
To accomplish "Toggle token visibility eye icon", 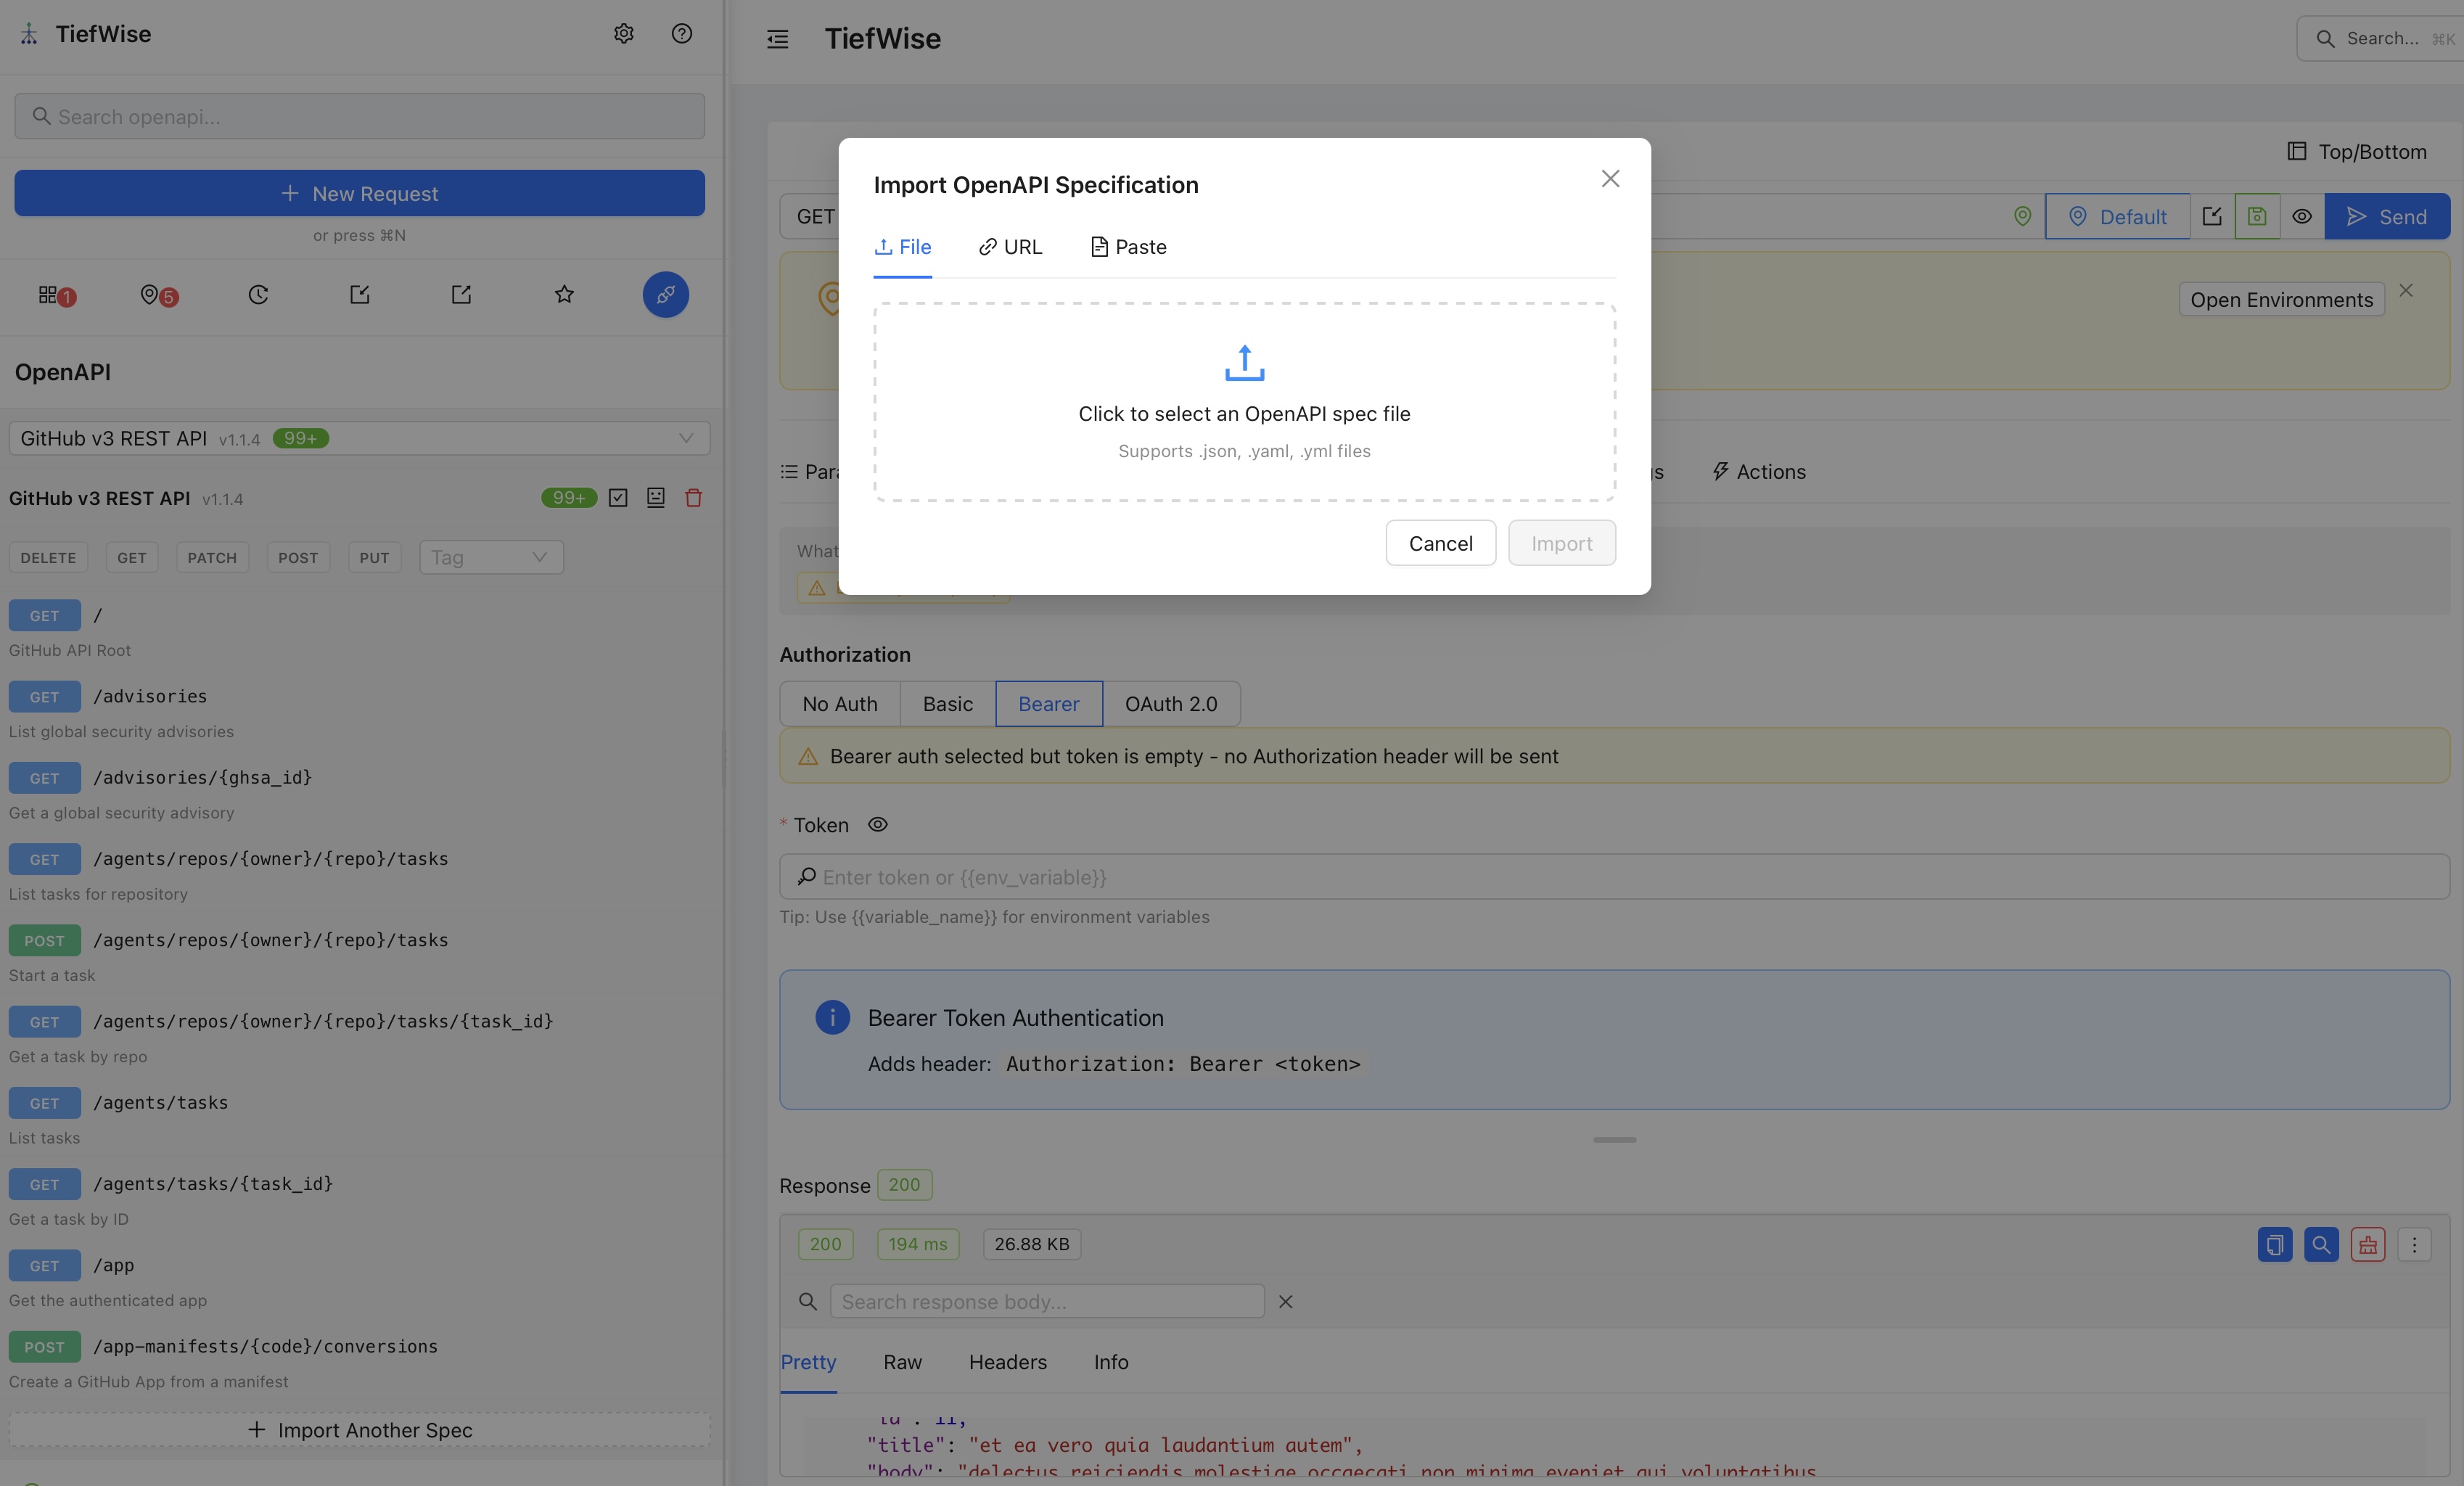I will (x=877, y=824).
